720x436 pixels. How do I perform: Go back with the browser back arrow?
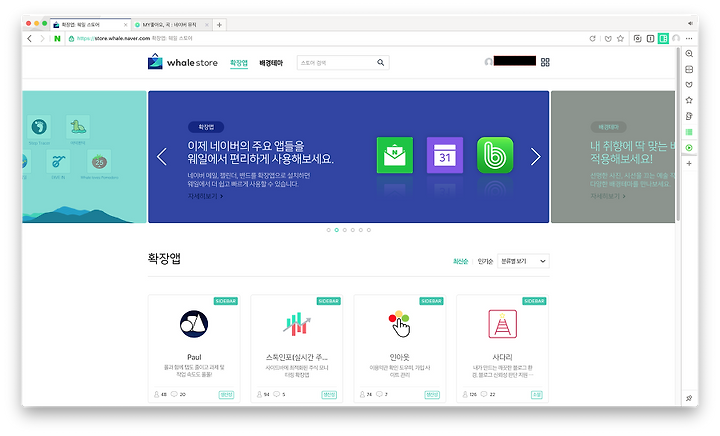[30, 39]
